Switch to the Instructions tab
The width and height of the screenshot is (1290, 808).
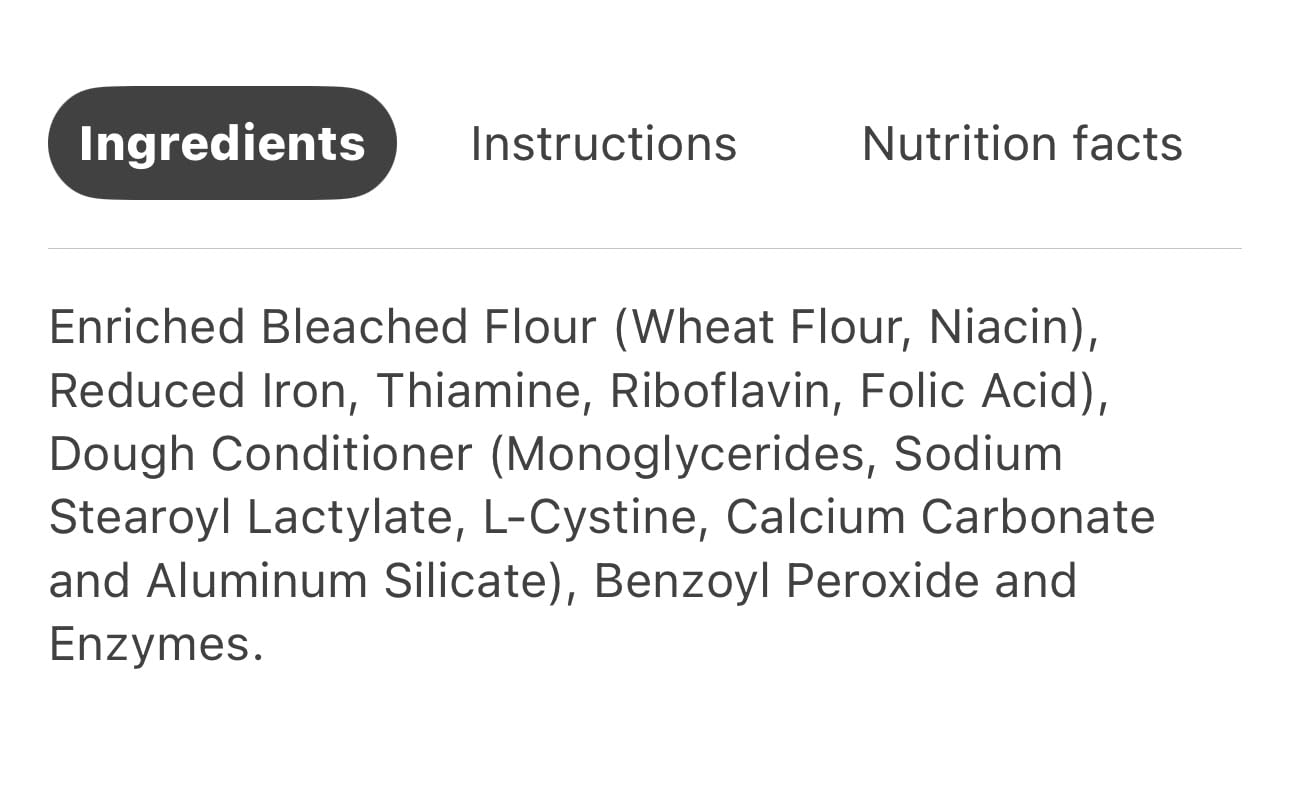click(x=603, y=143)
